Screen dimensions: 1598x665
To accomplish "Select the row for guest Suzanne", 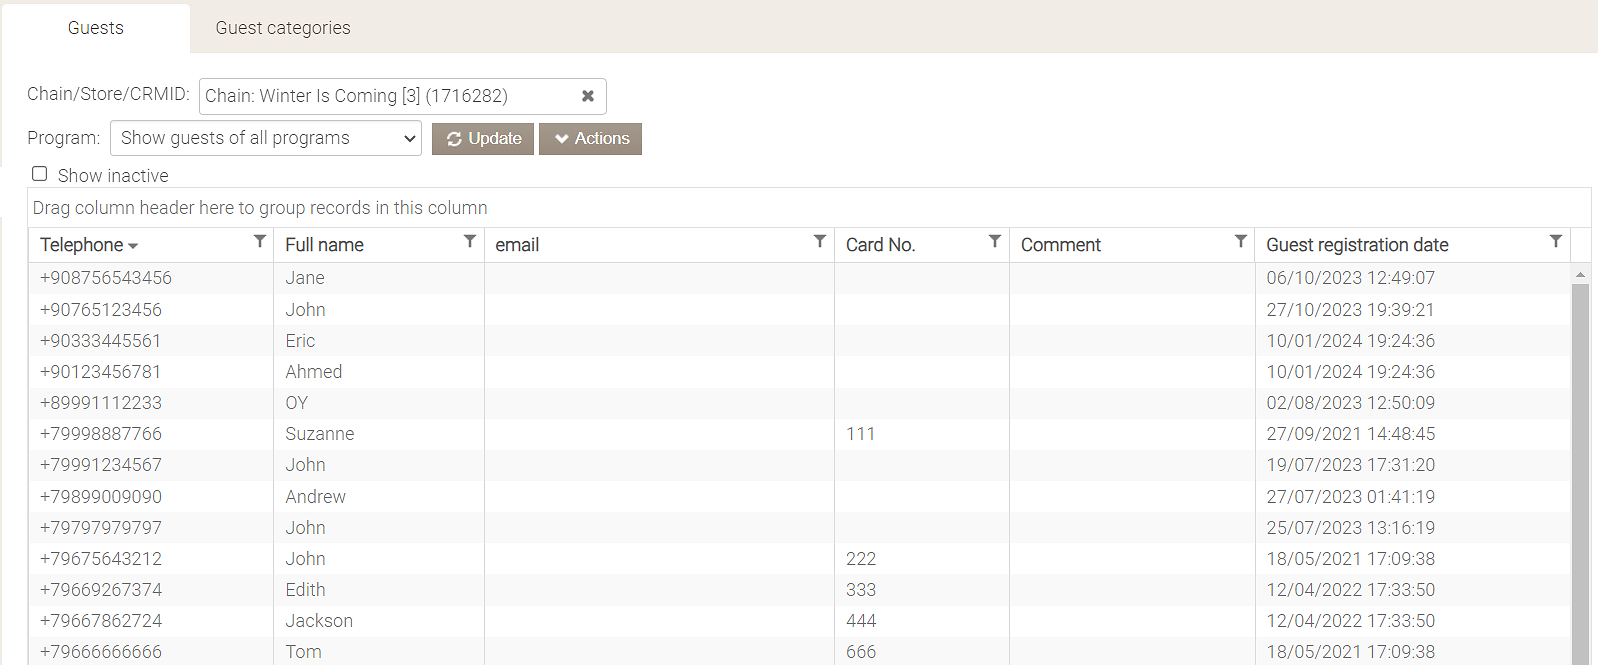I will coord(320,434).
